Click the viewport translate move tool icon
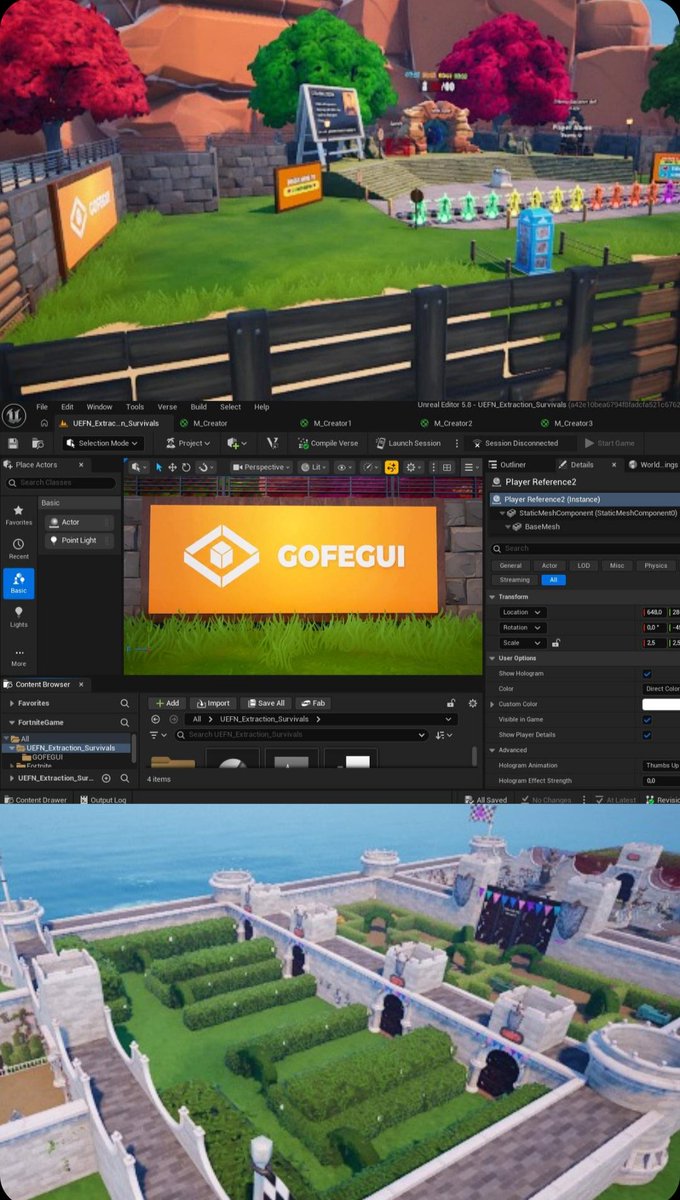The image size is (680, 1200). [x=172, y=467]
